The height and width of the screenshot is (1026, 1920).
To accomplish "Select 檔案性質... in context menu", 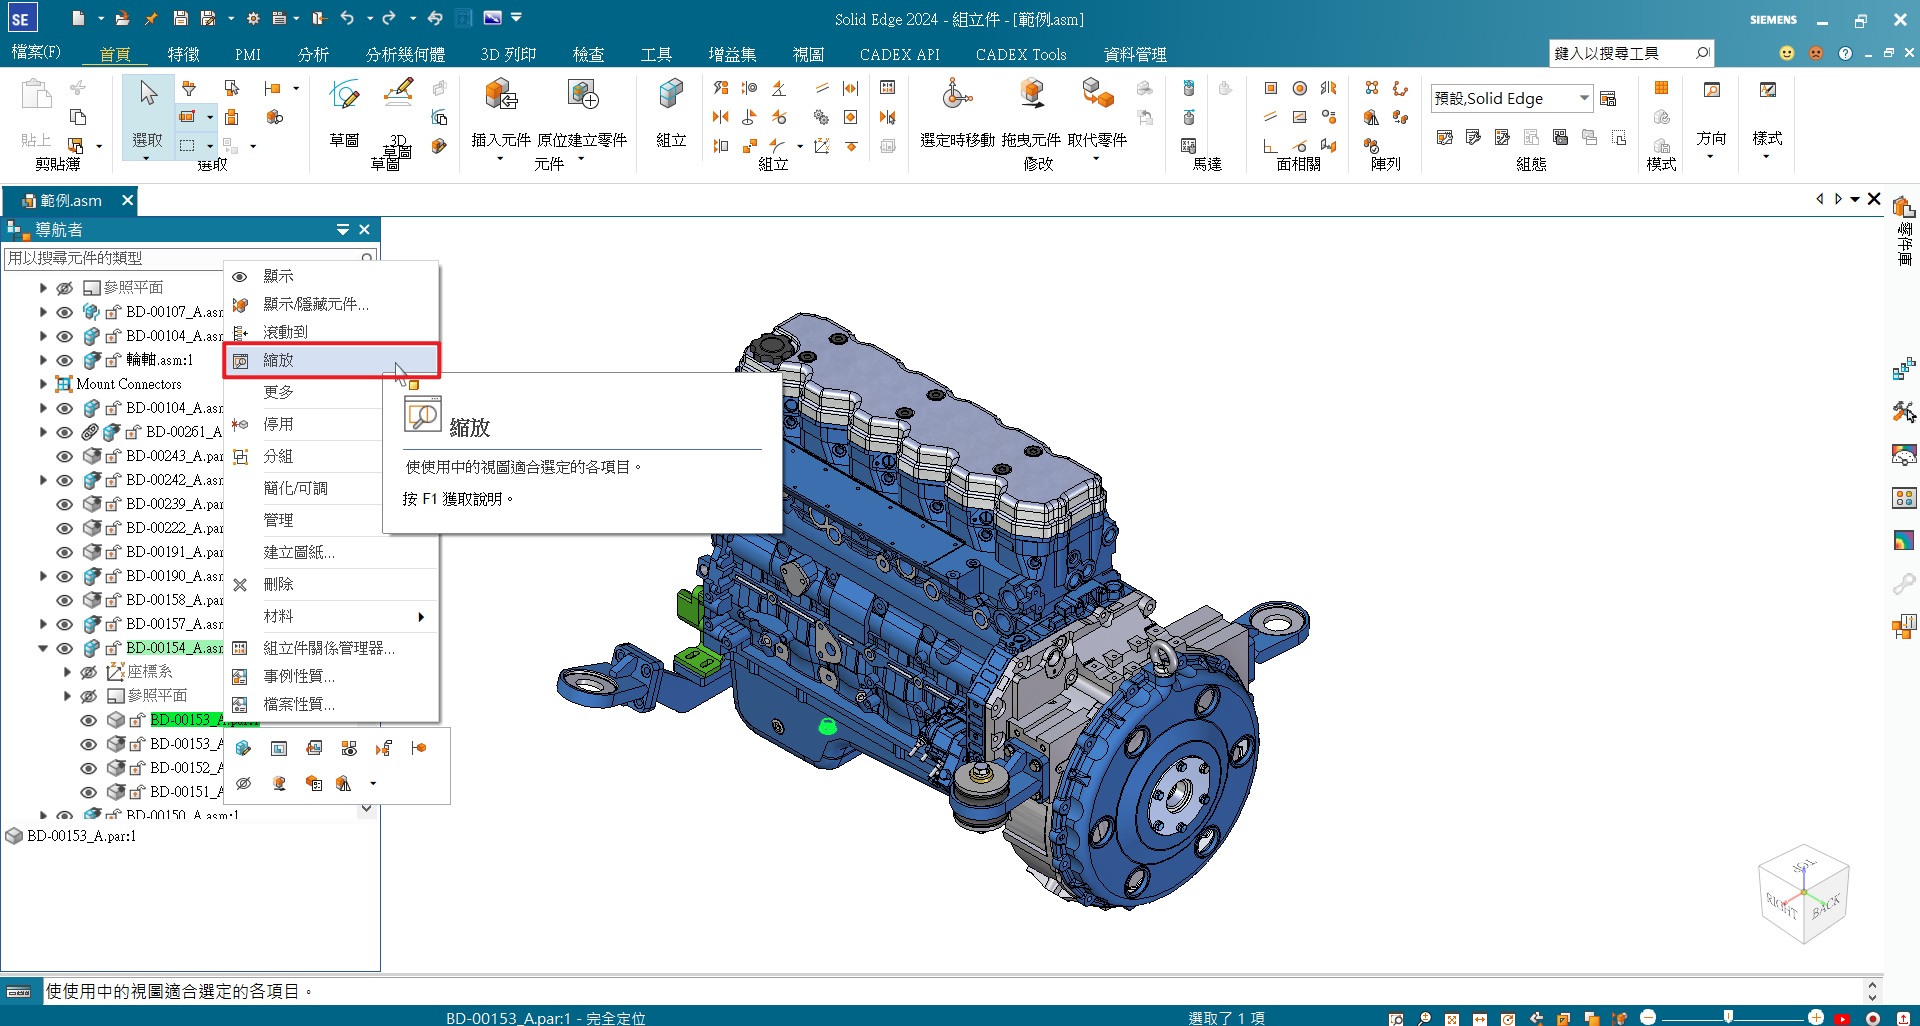I will (x=331, y=704).
